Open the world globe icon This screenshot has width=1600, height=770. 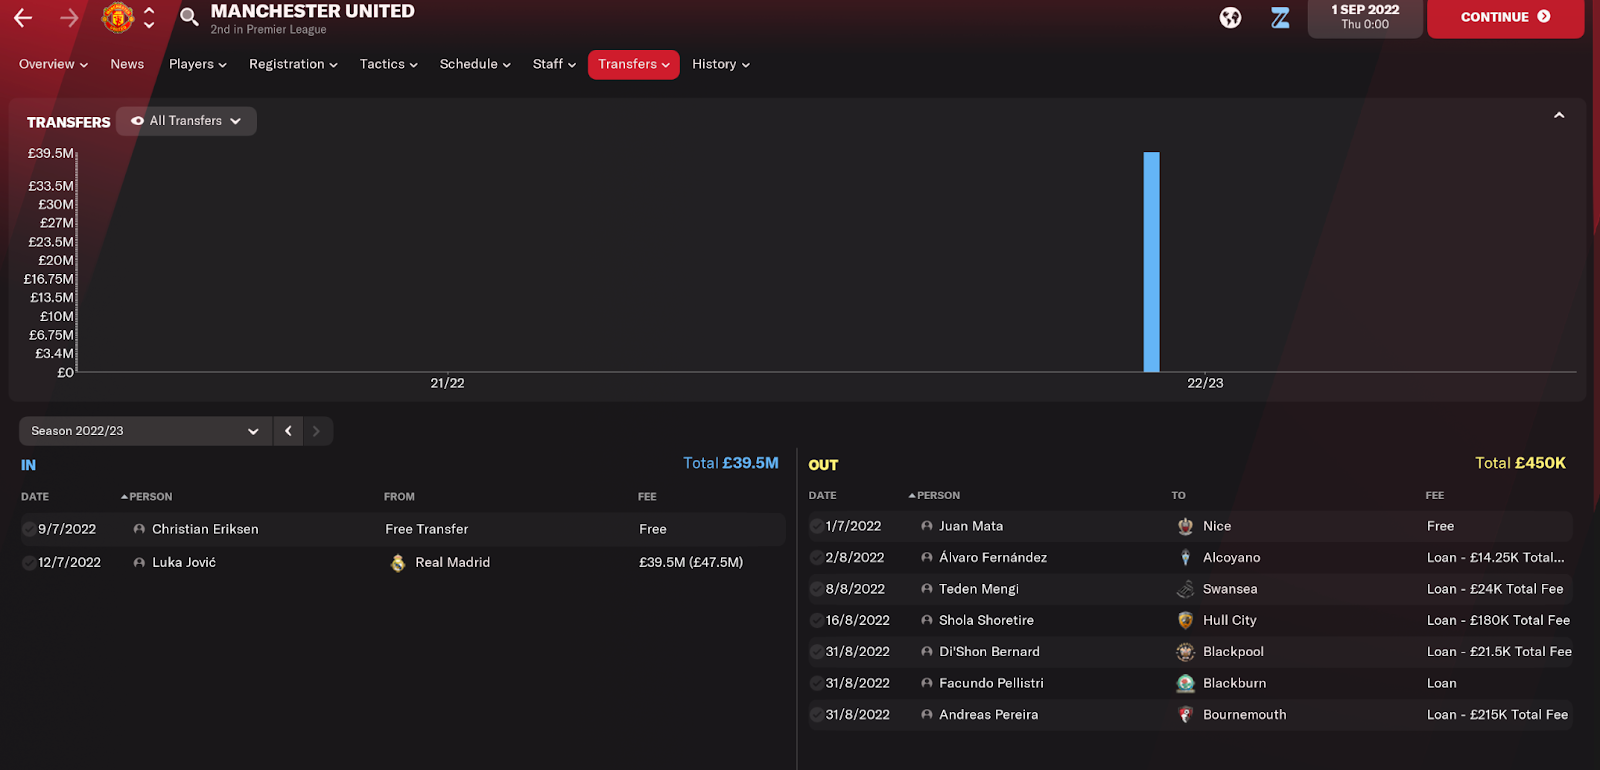tap(1230, 17)
